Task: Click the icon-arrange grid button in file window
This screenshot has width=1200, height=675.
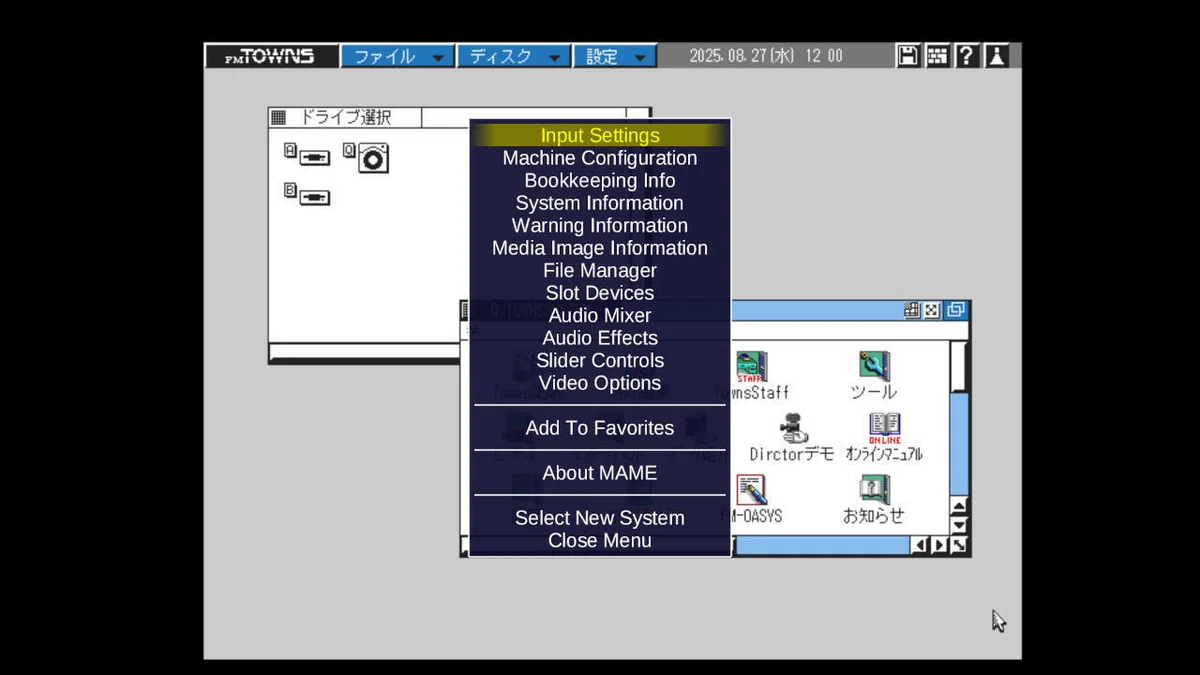Action: click(912, 310)
